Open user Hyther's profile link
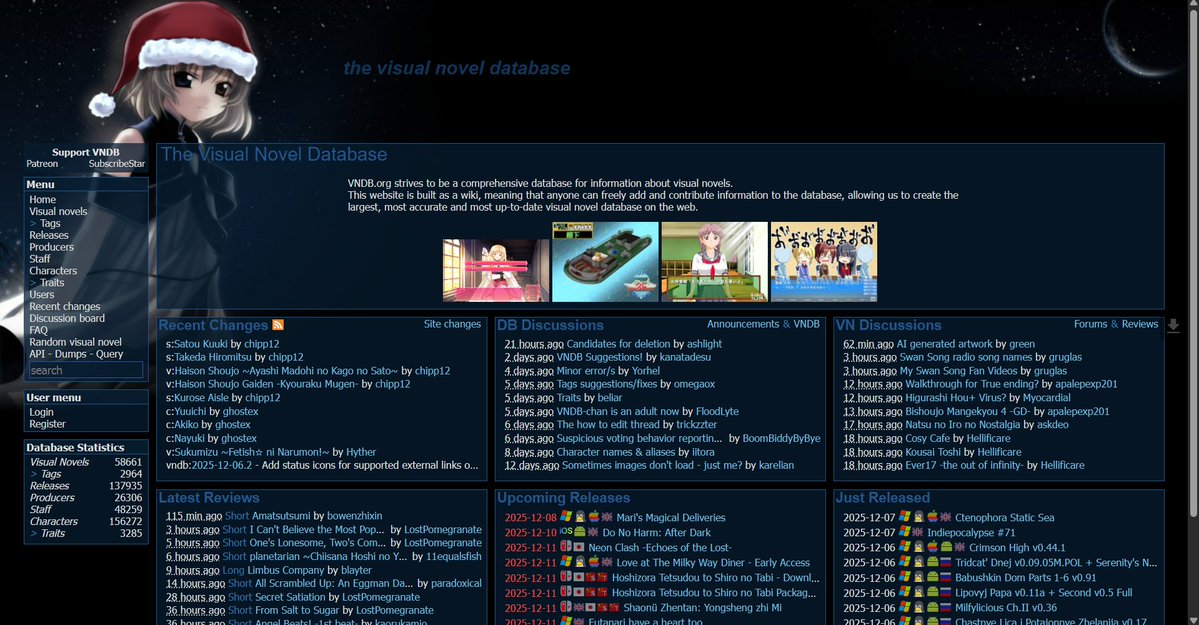This screenshot has width=1199, height=625. tap(361, 452)
